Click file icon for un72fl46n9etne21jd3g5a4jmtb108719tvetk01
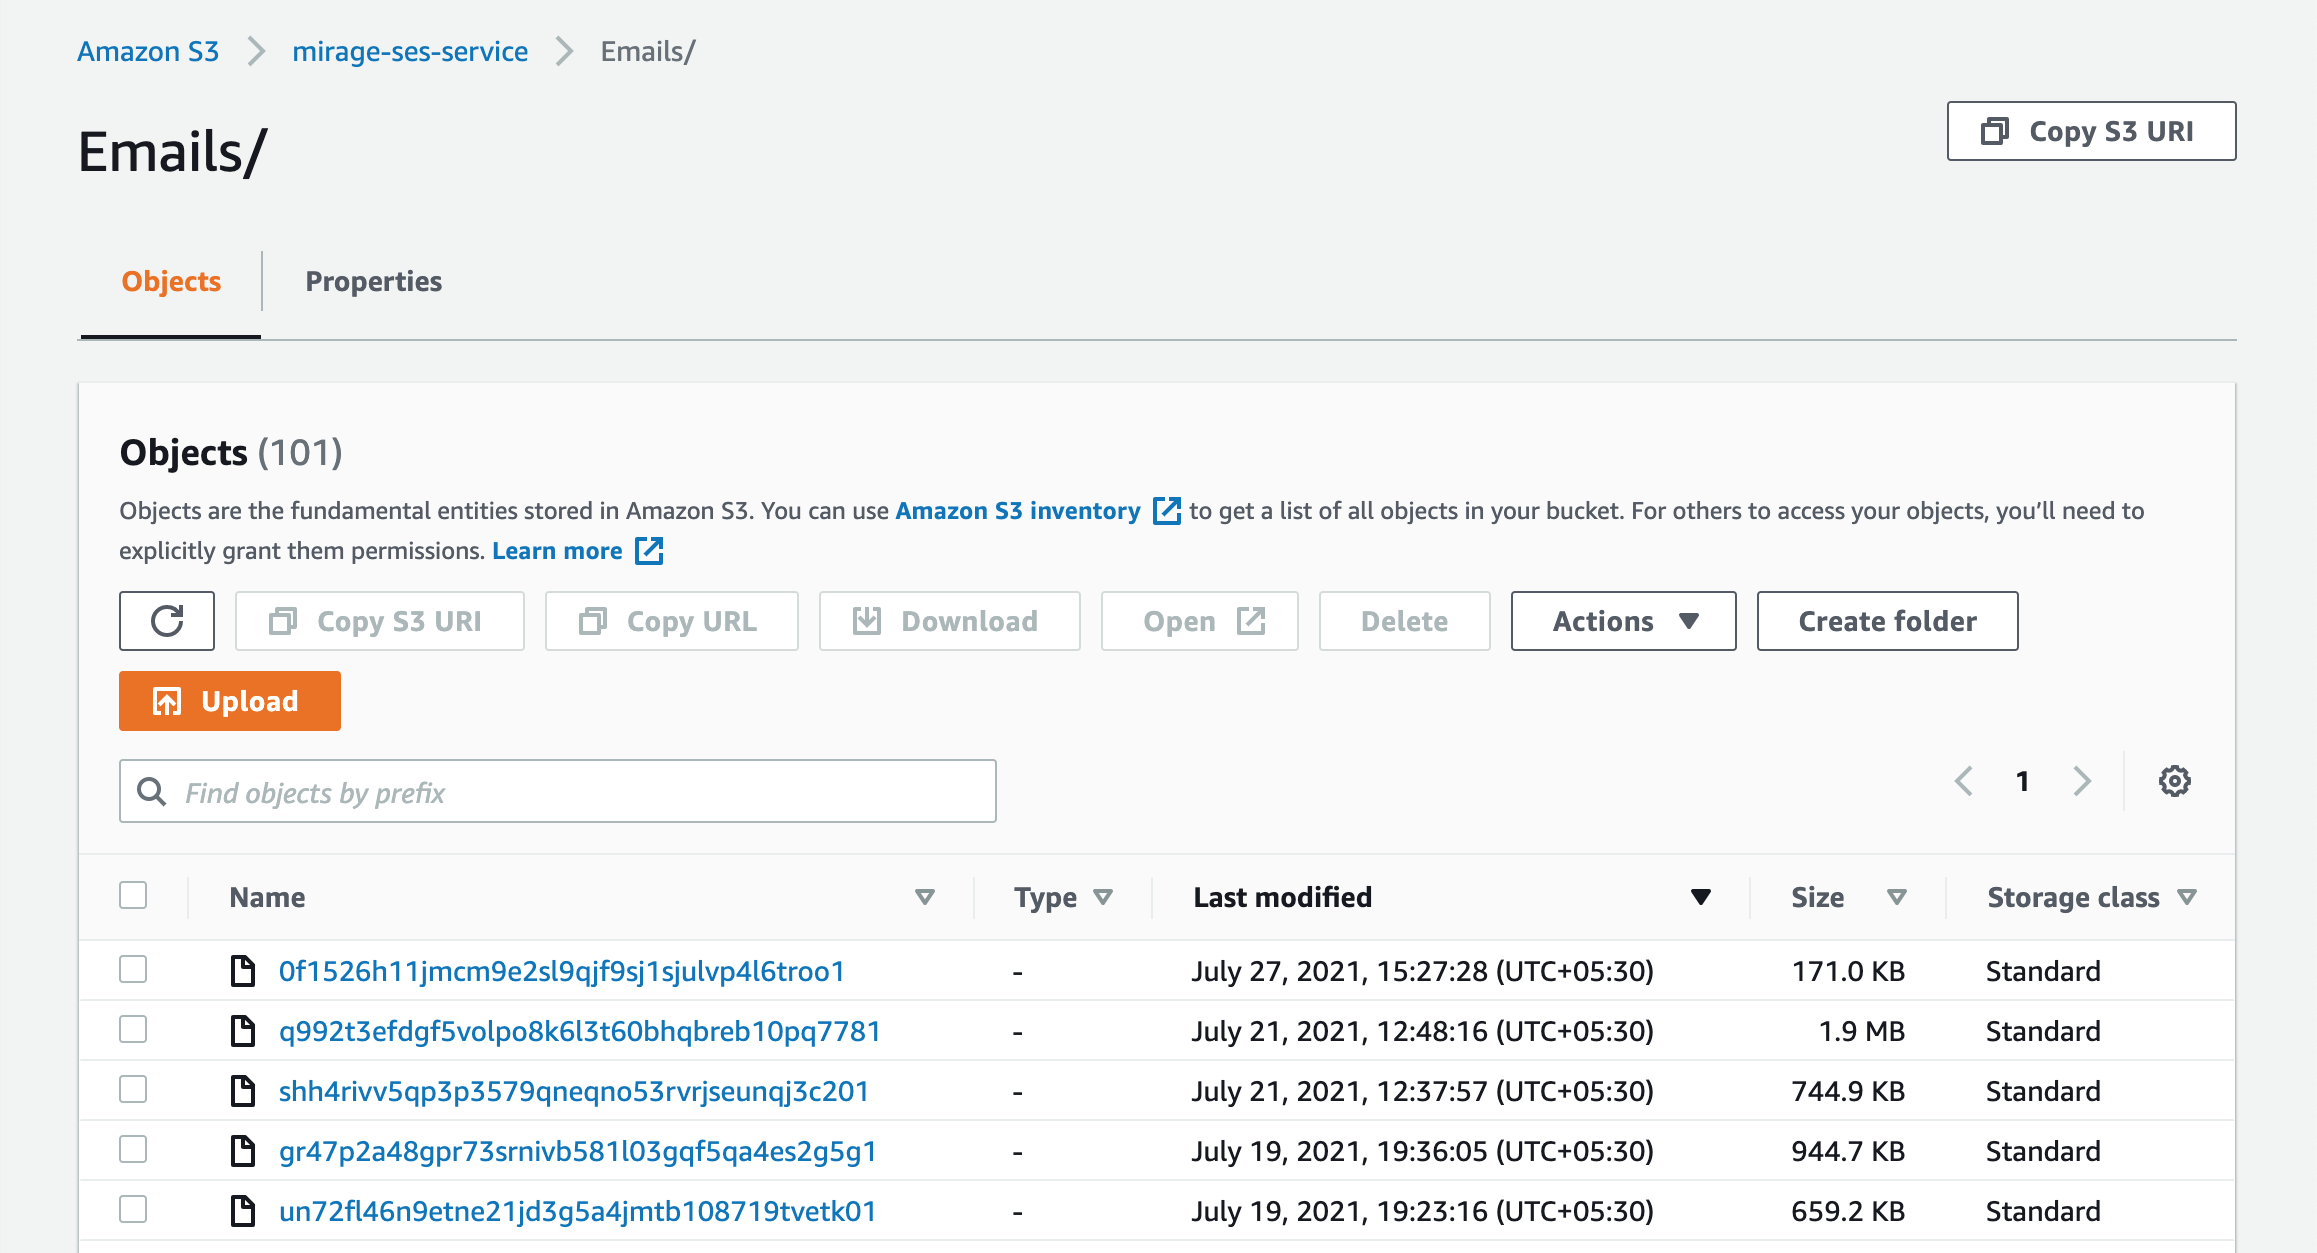The height and width of the screenshot is (1253, 2317). point(243,1210)
